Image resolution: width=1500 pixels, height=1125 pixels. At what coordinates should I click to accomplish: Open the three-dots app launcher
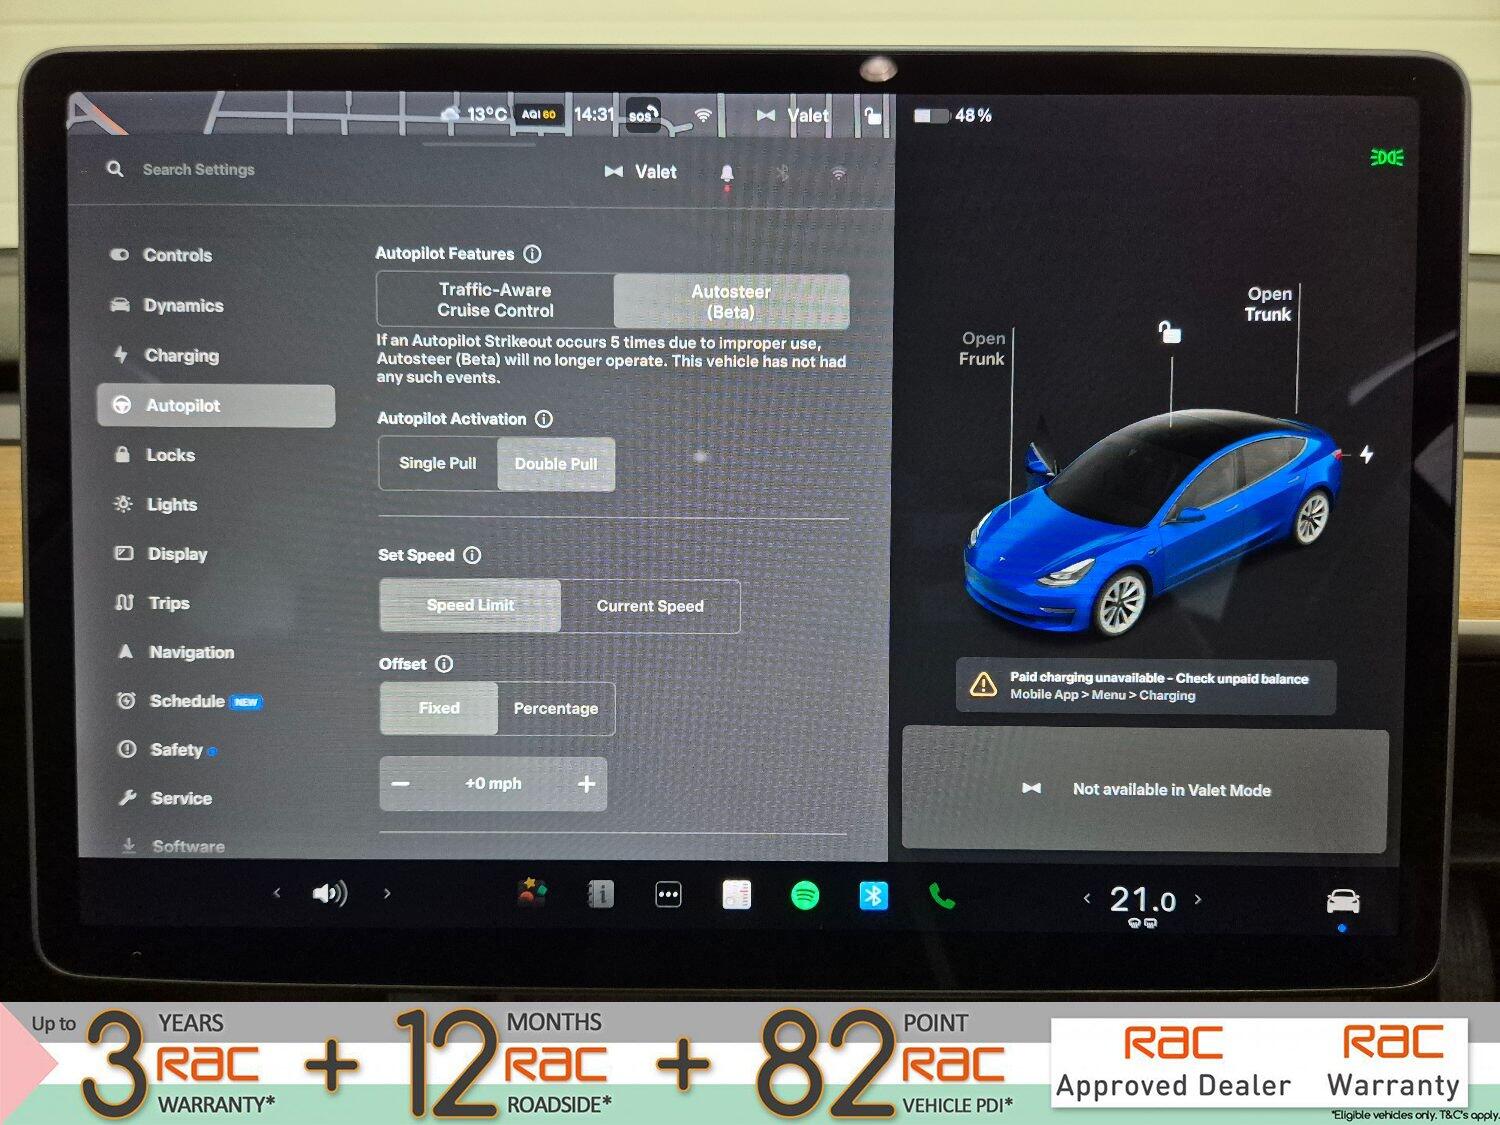(668, 895)
